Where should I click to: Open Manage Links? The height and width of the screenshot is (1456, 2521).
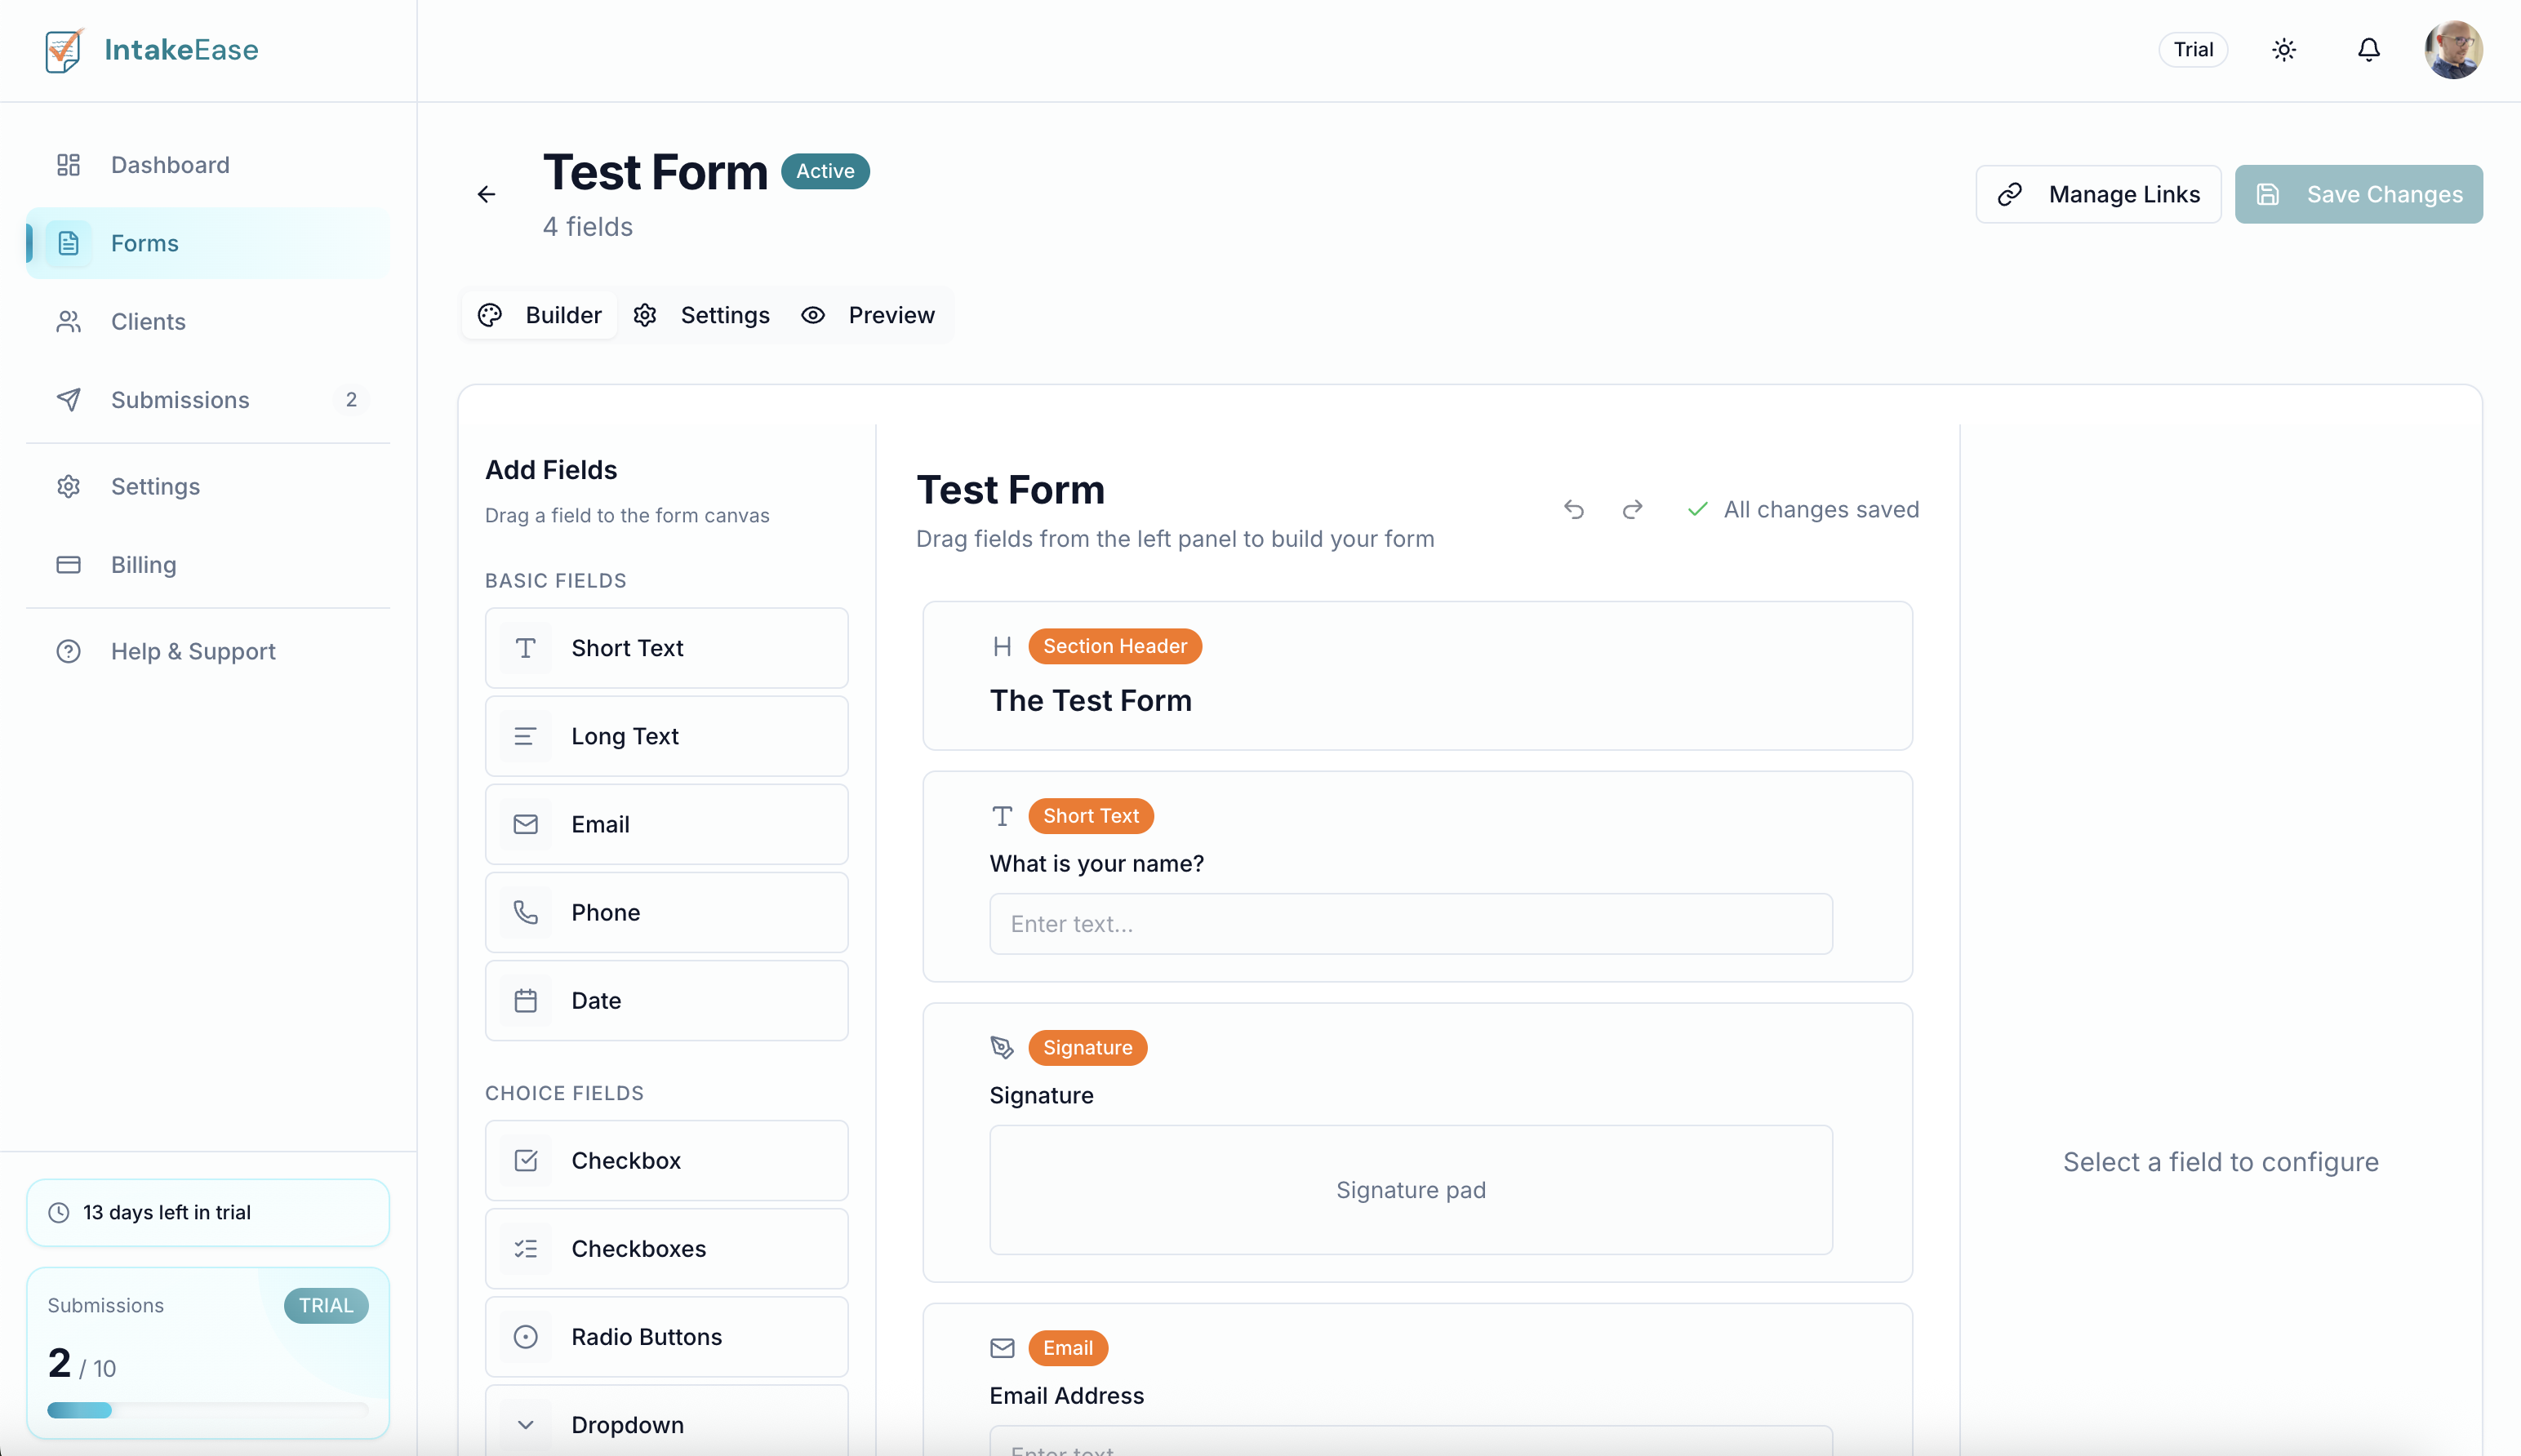click(2098, 194)
